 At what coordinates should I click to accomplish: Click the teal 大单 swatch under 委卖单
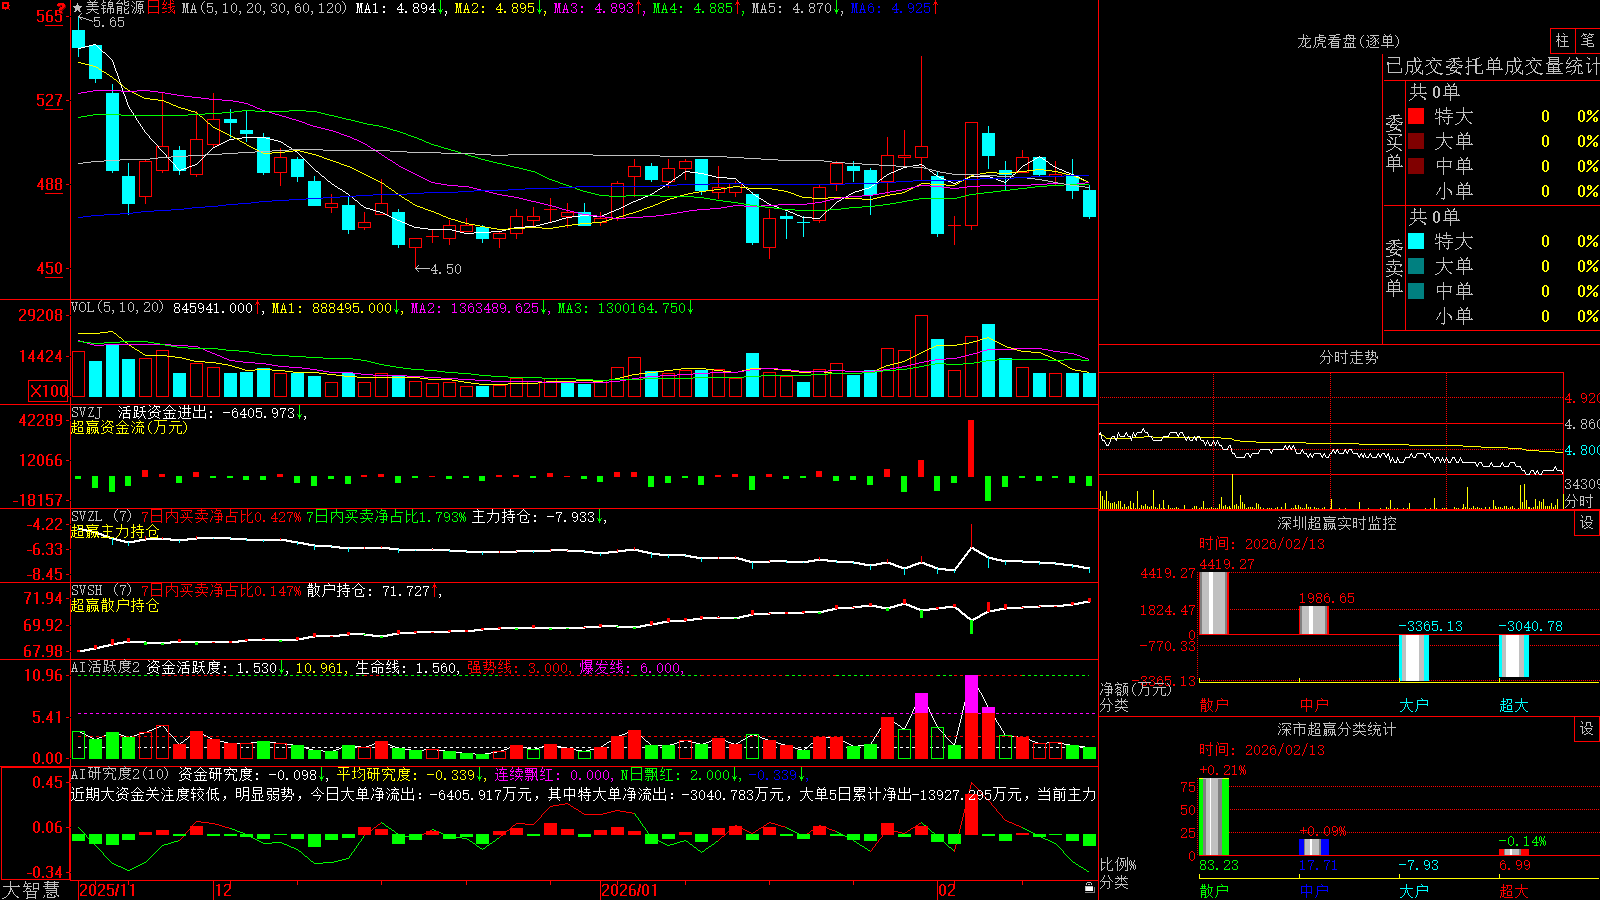click(x=1416, y=266)
